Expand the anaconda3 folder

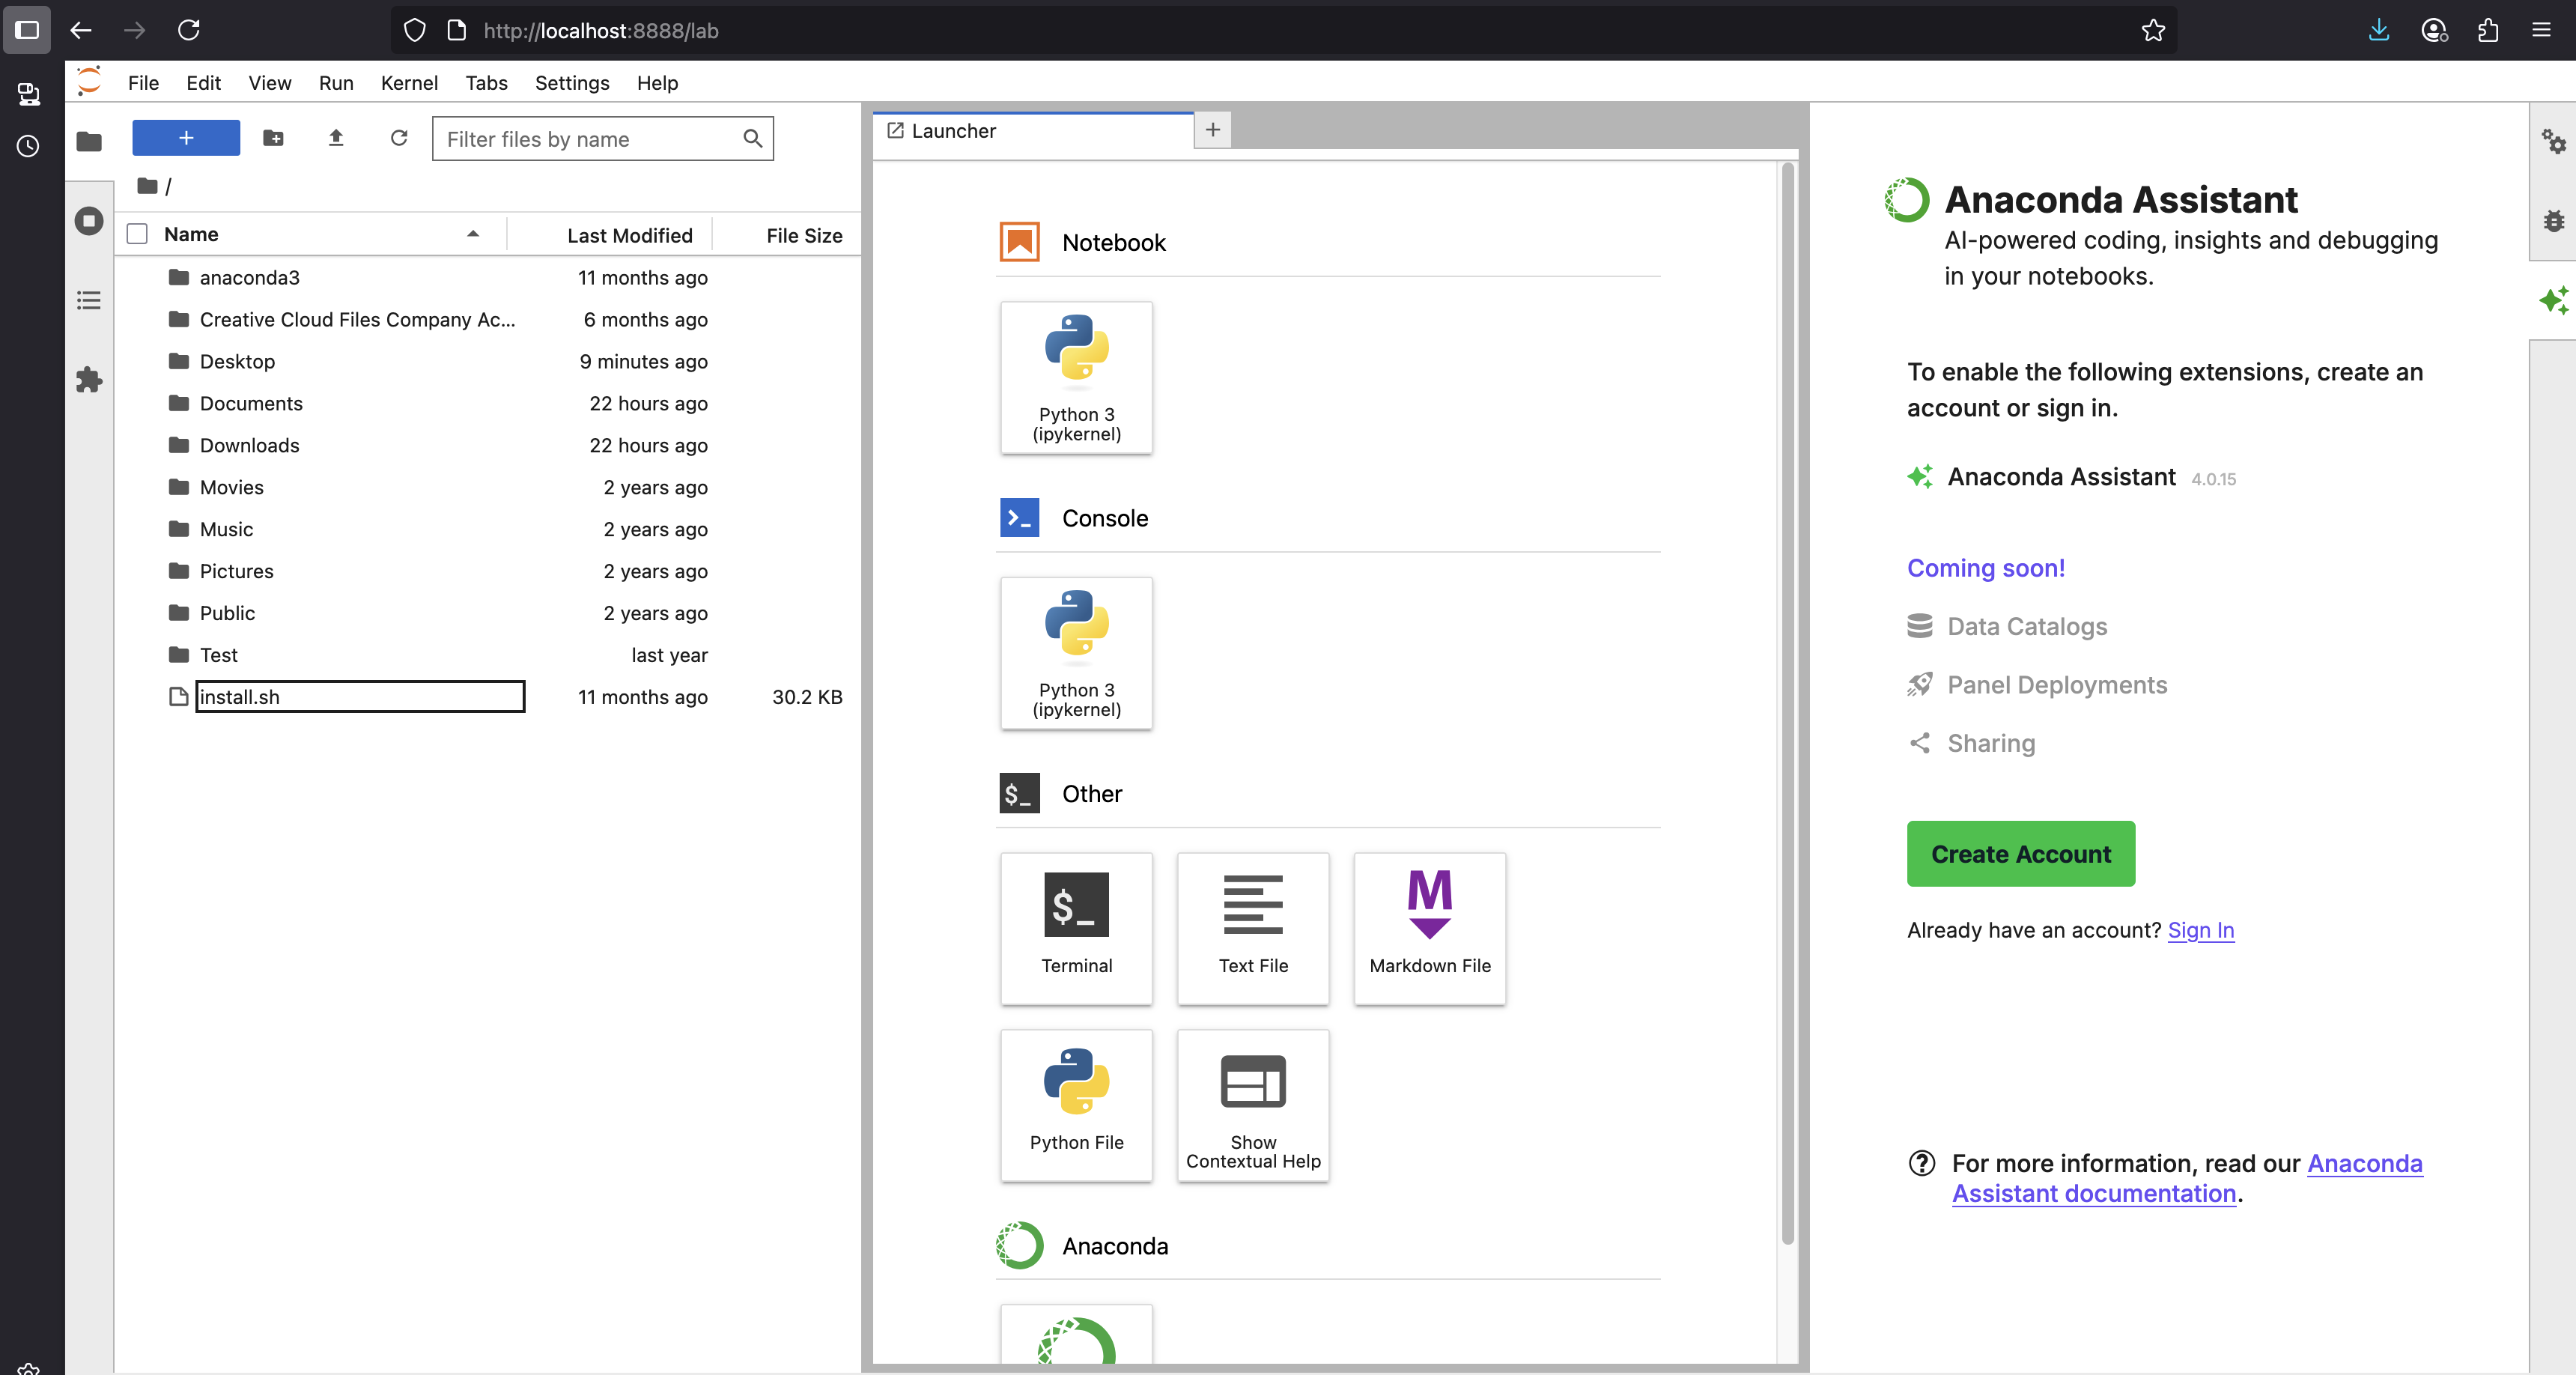[x=249, y=277]
